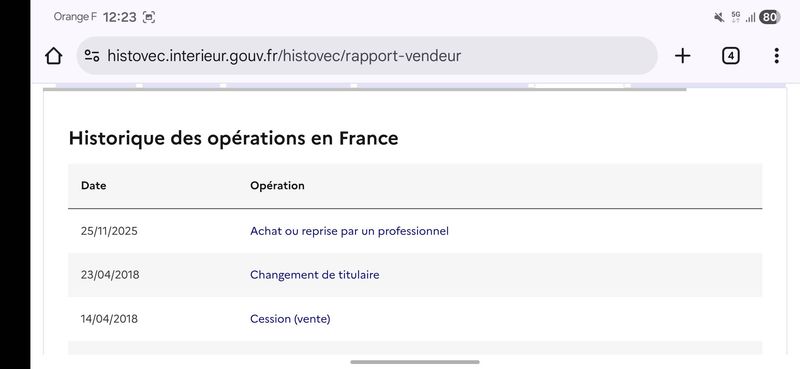Open site info icon in address bar
800x369 pixels.
click(92, 56)
